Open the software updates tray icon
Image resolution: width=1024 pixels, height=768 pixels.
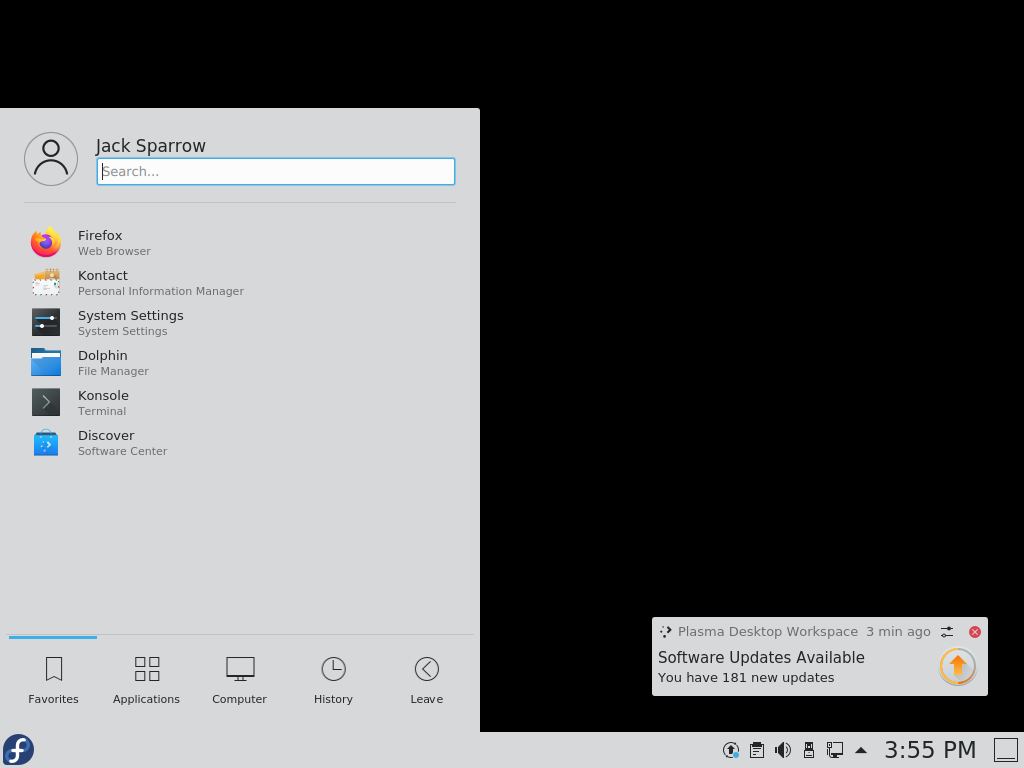click(x=731, y=750)
